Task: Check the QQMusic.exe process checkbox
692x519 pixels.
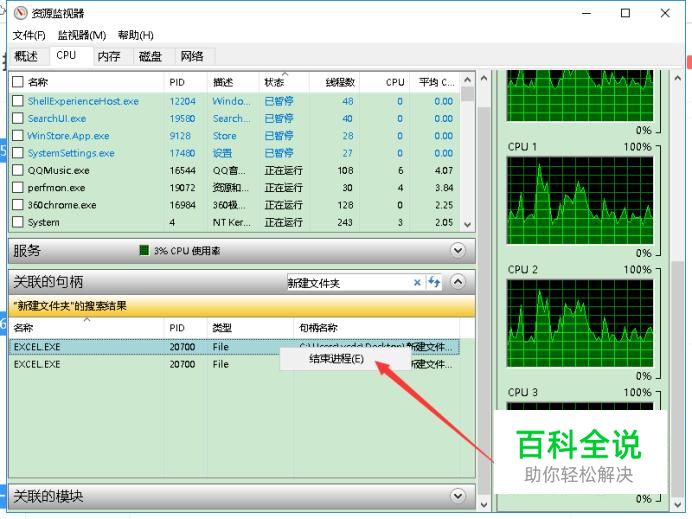Action: pos(18,170)
